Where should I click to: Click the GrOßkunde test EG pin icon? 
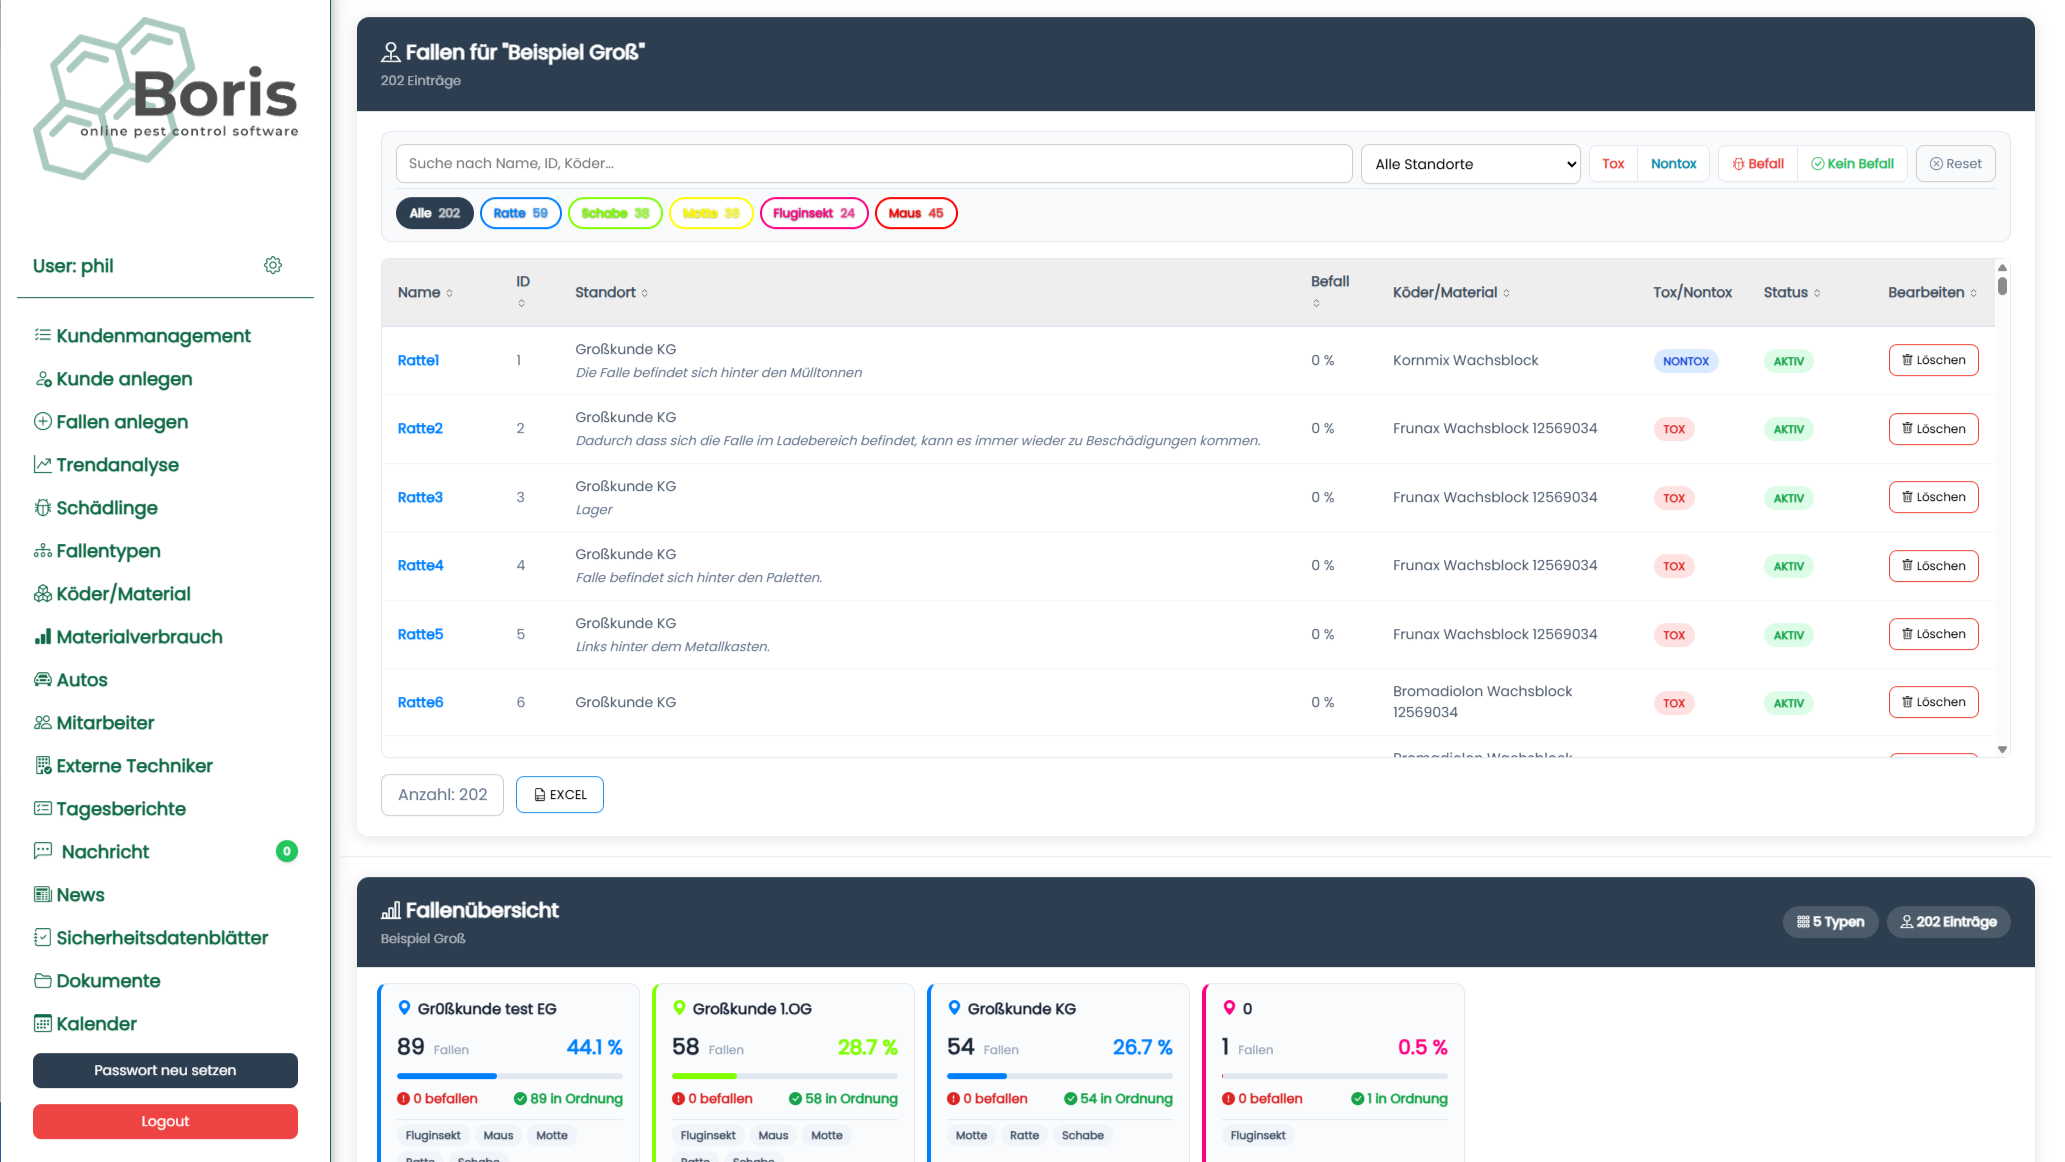(x=405, y=1008)
